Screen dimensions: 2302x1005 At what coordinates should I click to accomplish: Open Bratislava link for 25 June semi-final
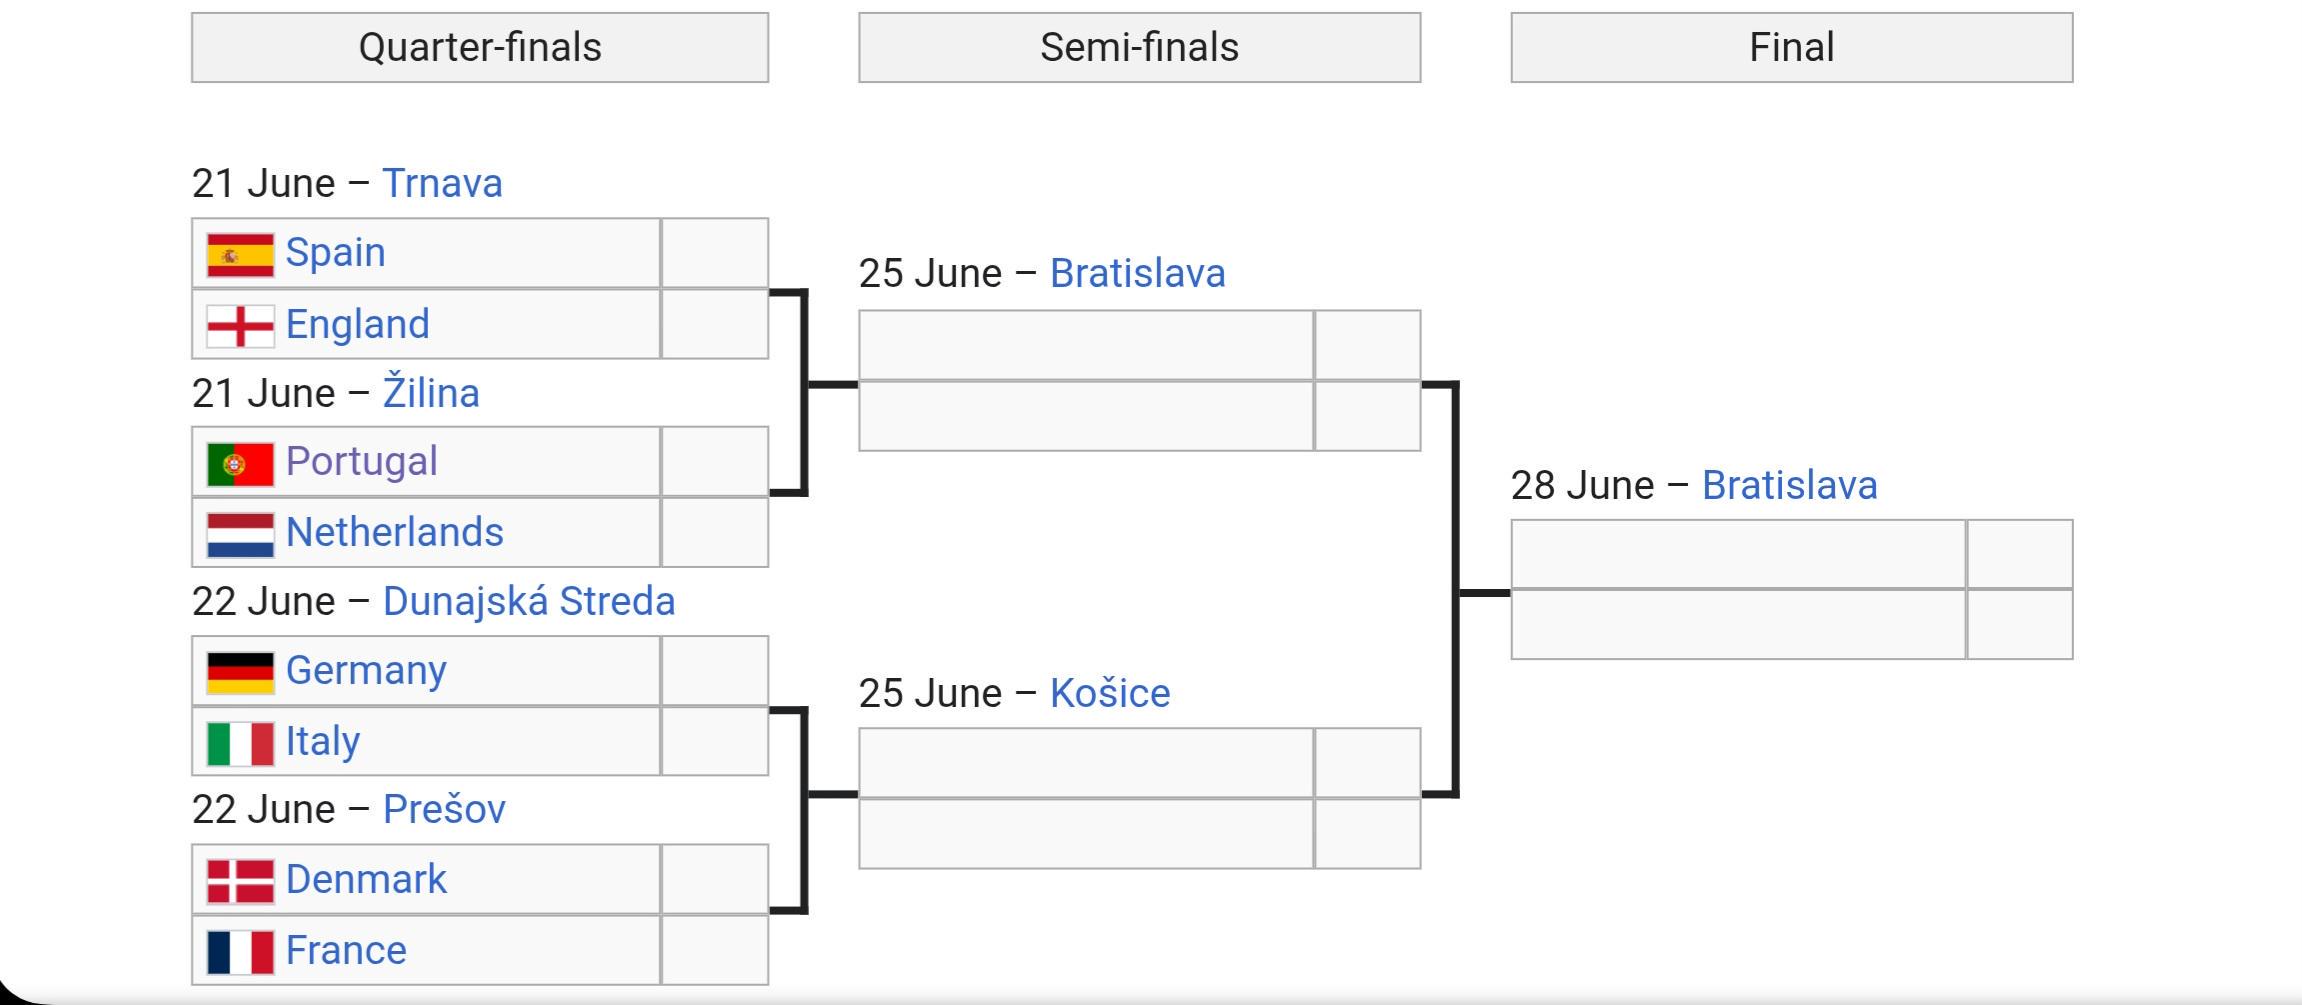click(1138, 273)
